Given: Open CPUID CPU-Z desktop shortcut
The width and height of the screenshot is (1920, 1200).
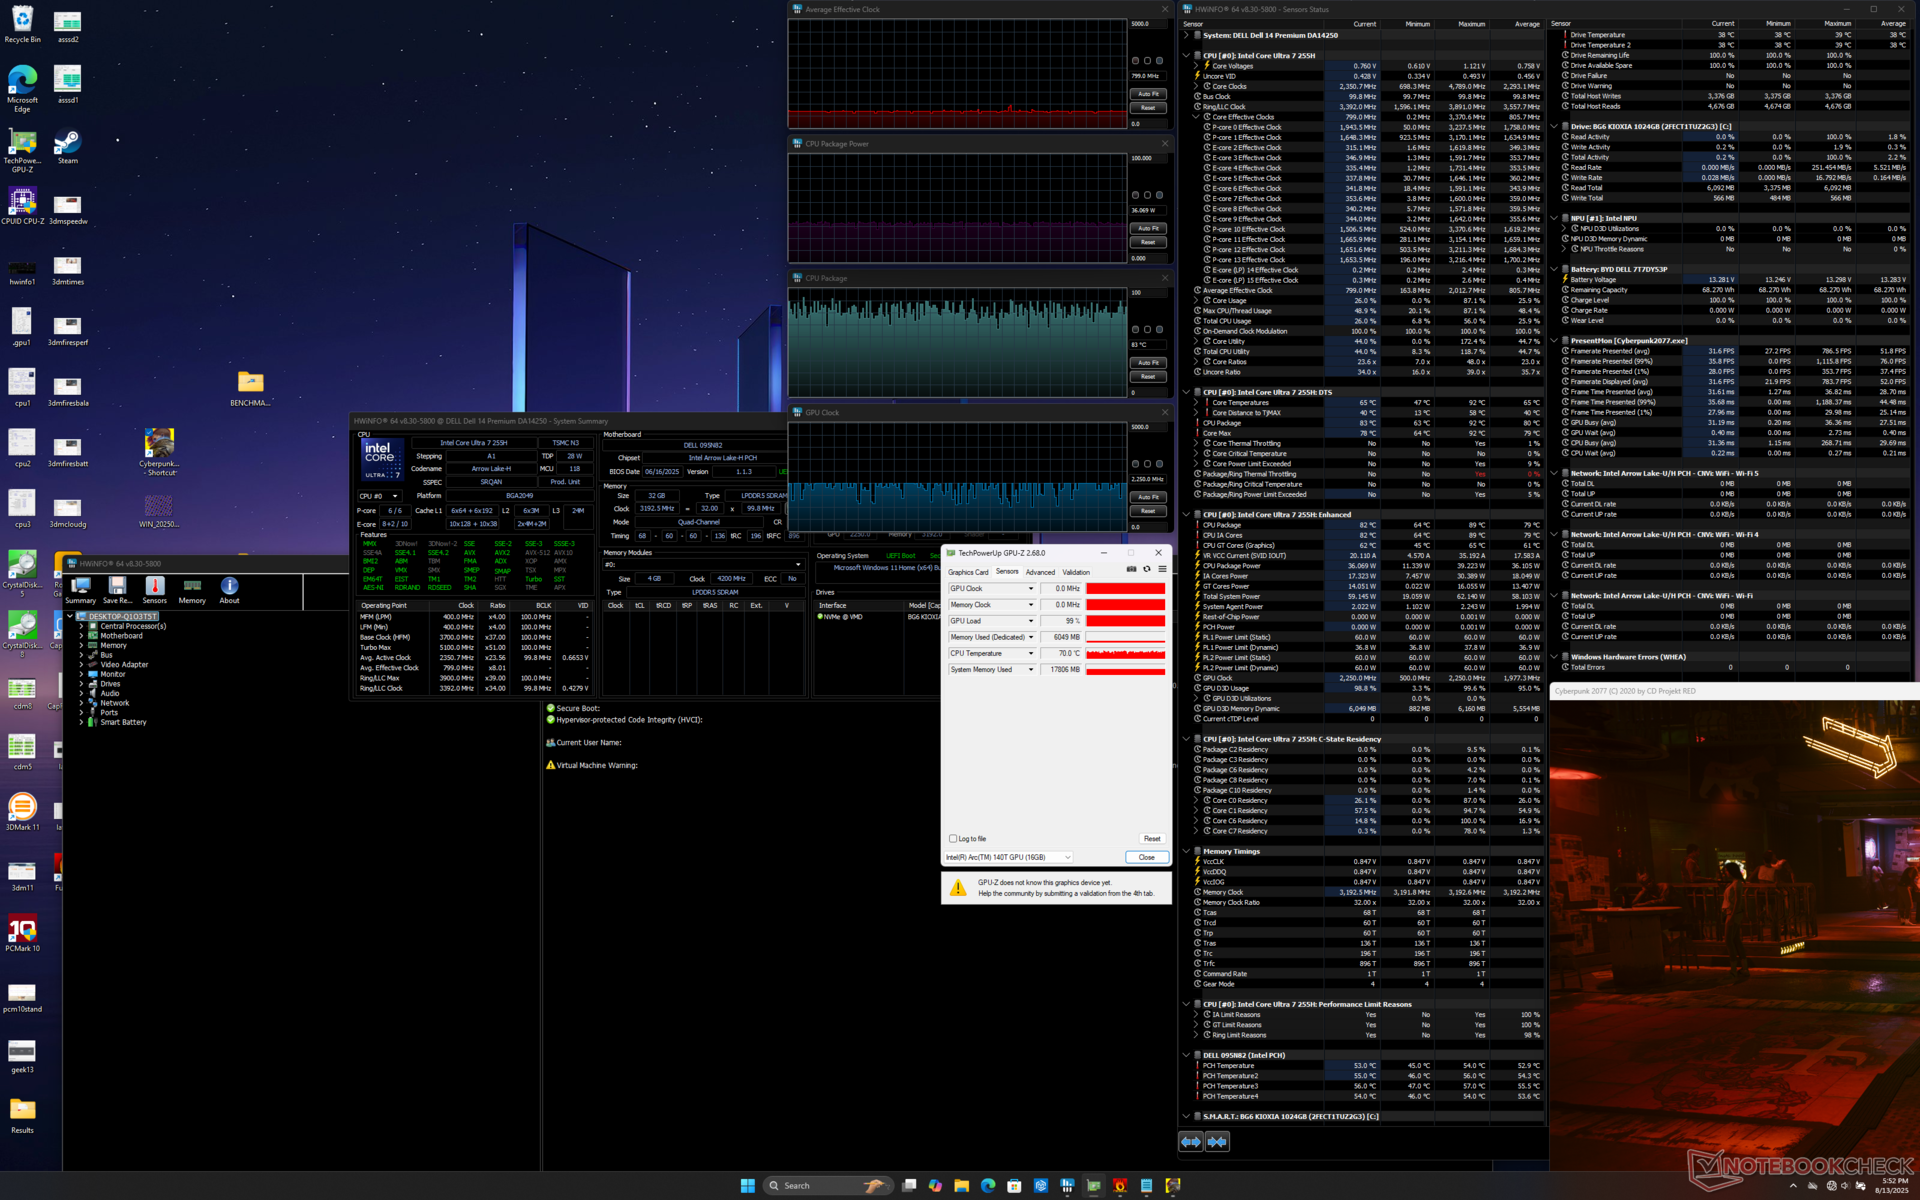Looking at the screenshot, I should click(22, 207).
